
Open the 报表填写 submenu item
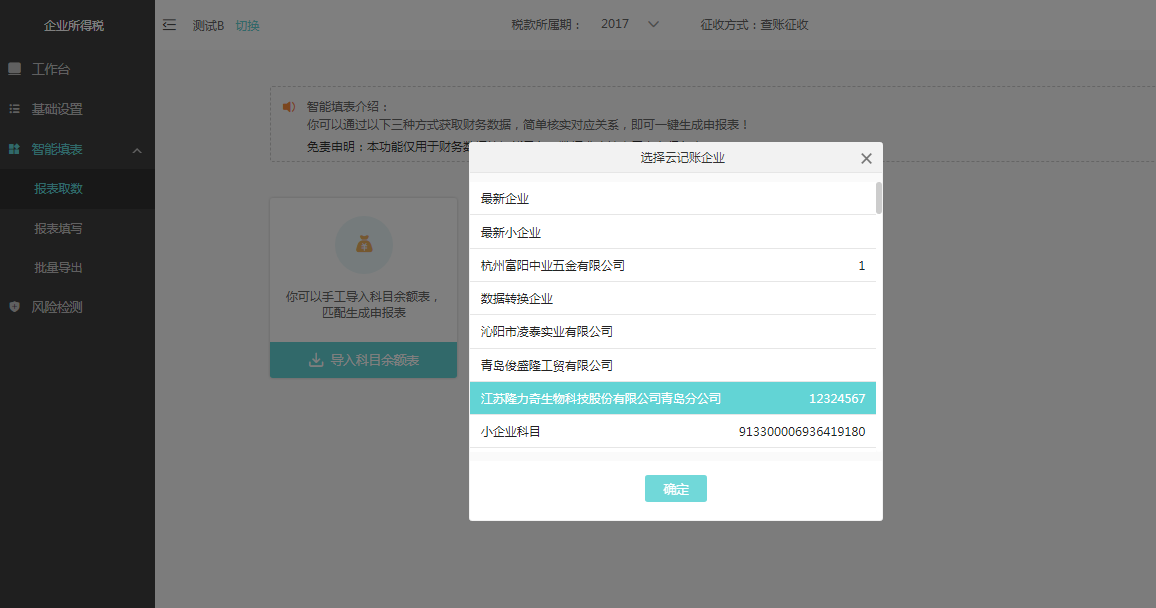click(58, 229)
